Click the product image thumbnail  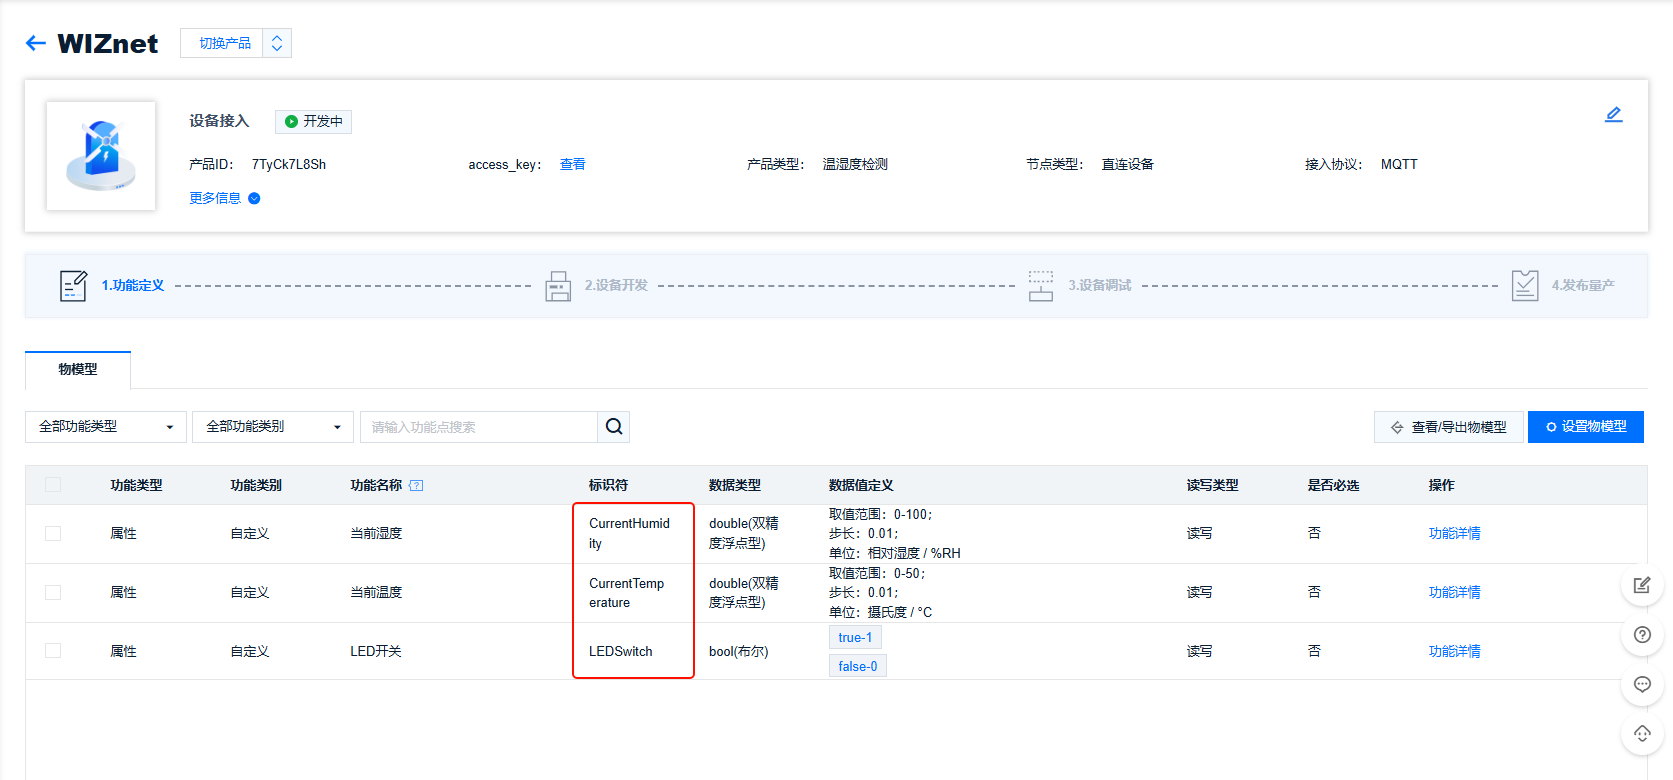(101, 156)
